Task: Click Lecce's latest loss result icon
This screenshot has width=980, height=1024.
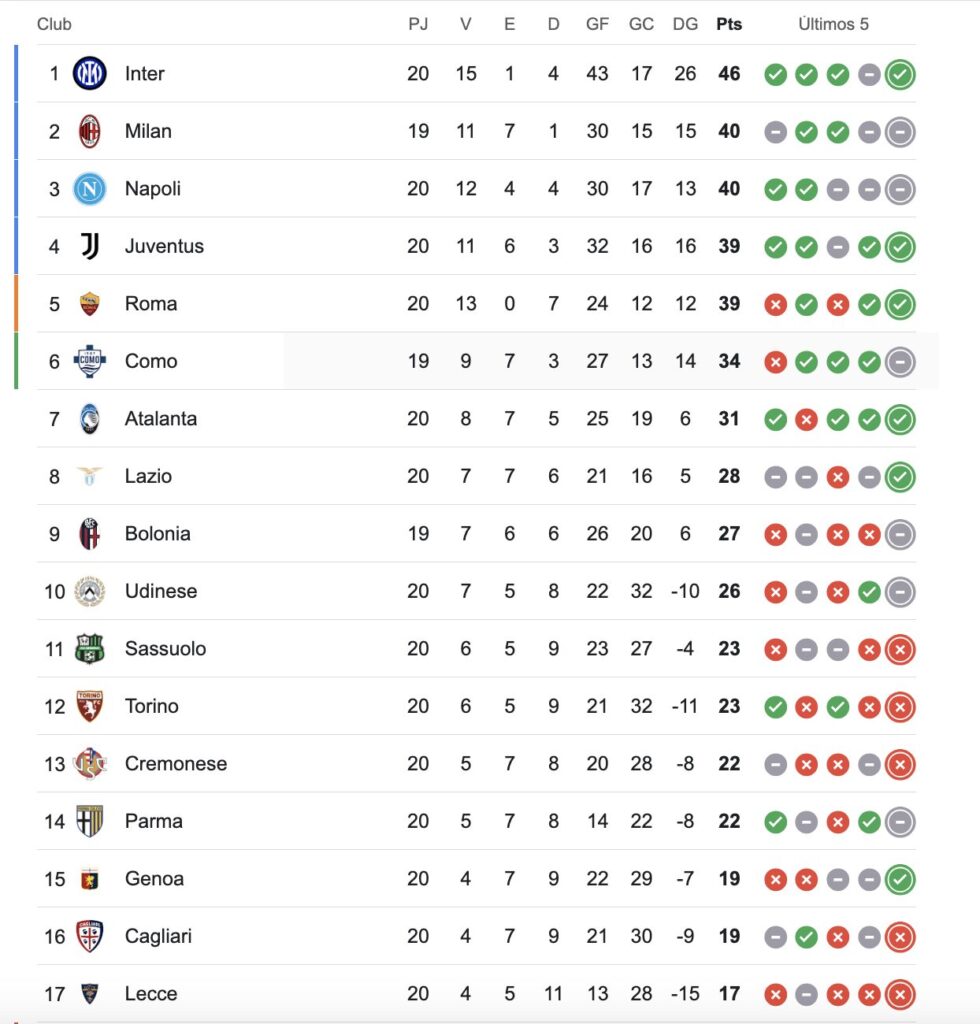Action: click(x=900, y=994)
